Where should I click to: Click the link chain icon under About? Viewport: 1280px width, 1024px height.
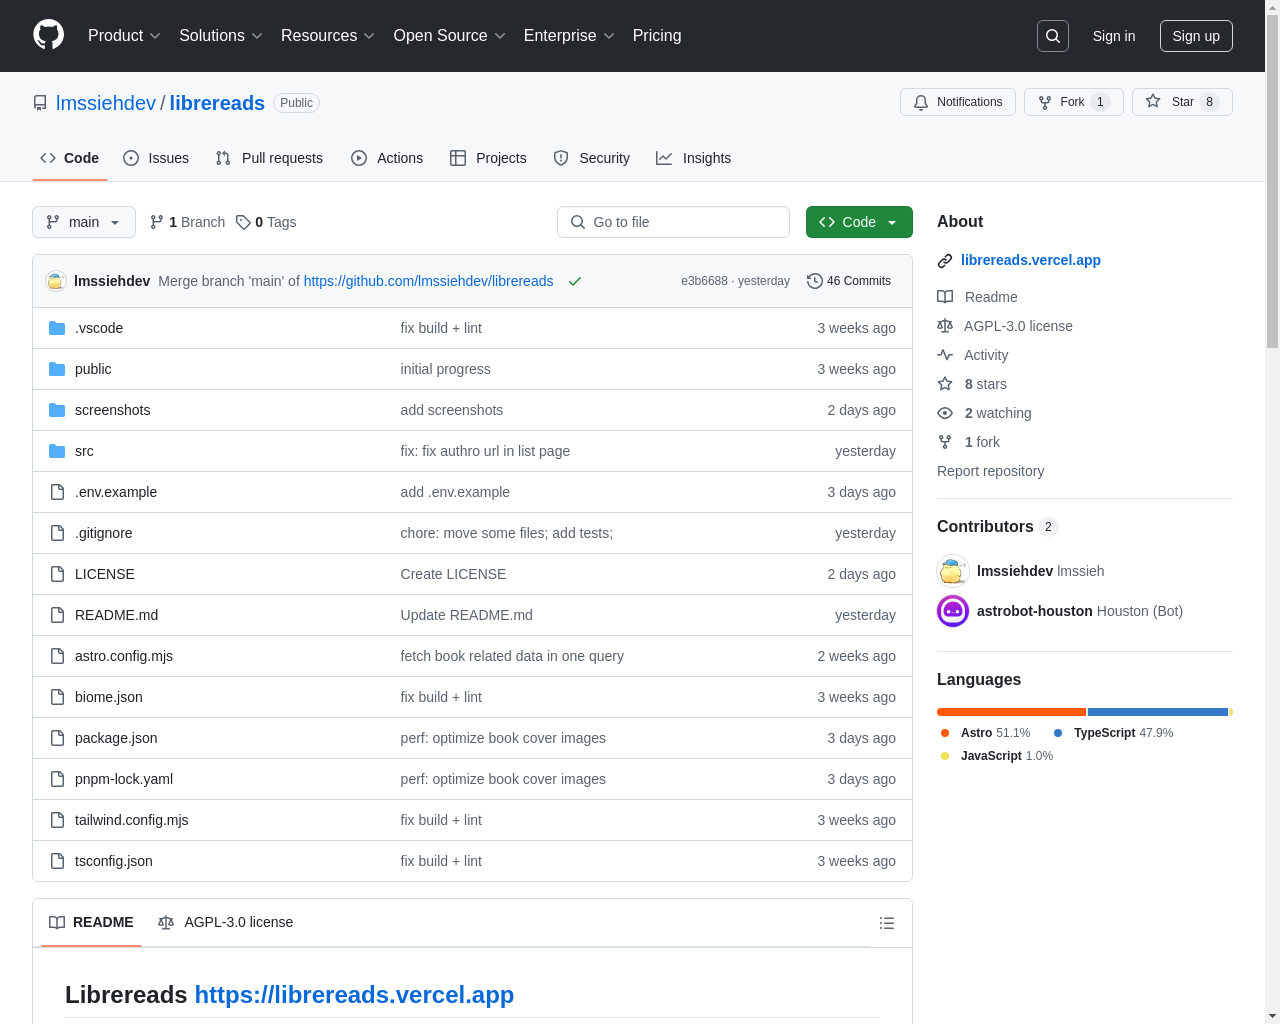coord(945,261)
